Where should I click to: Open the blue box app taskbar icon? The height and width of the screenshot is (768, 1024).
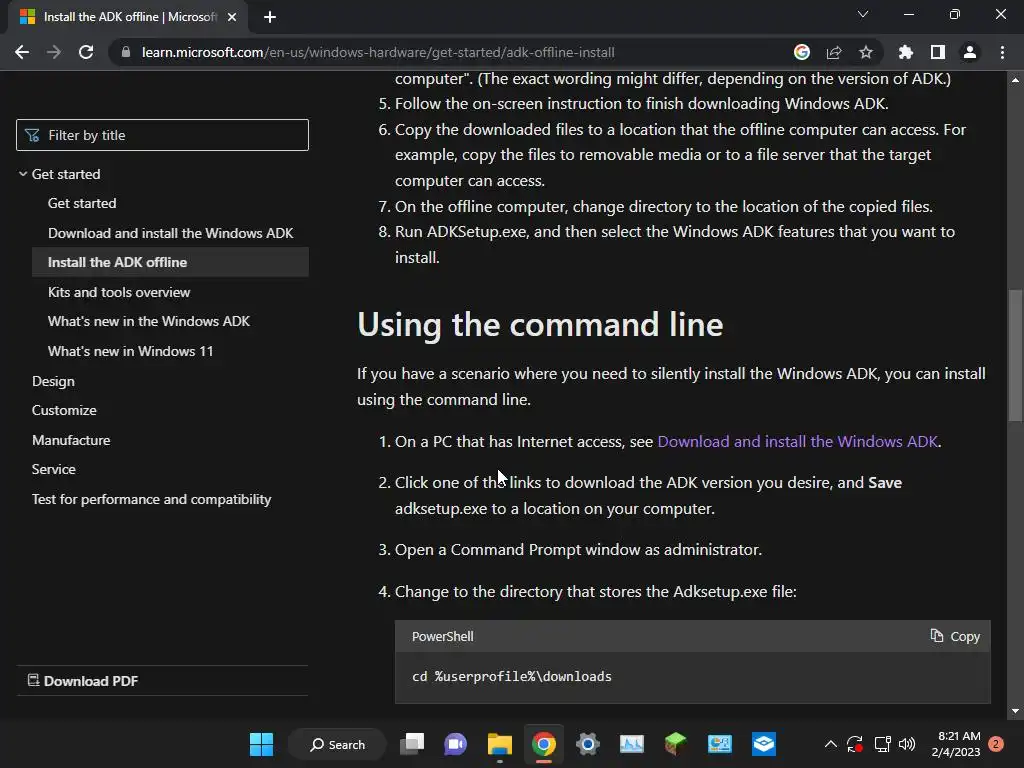[763, 744]
